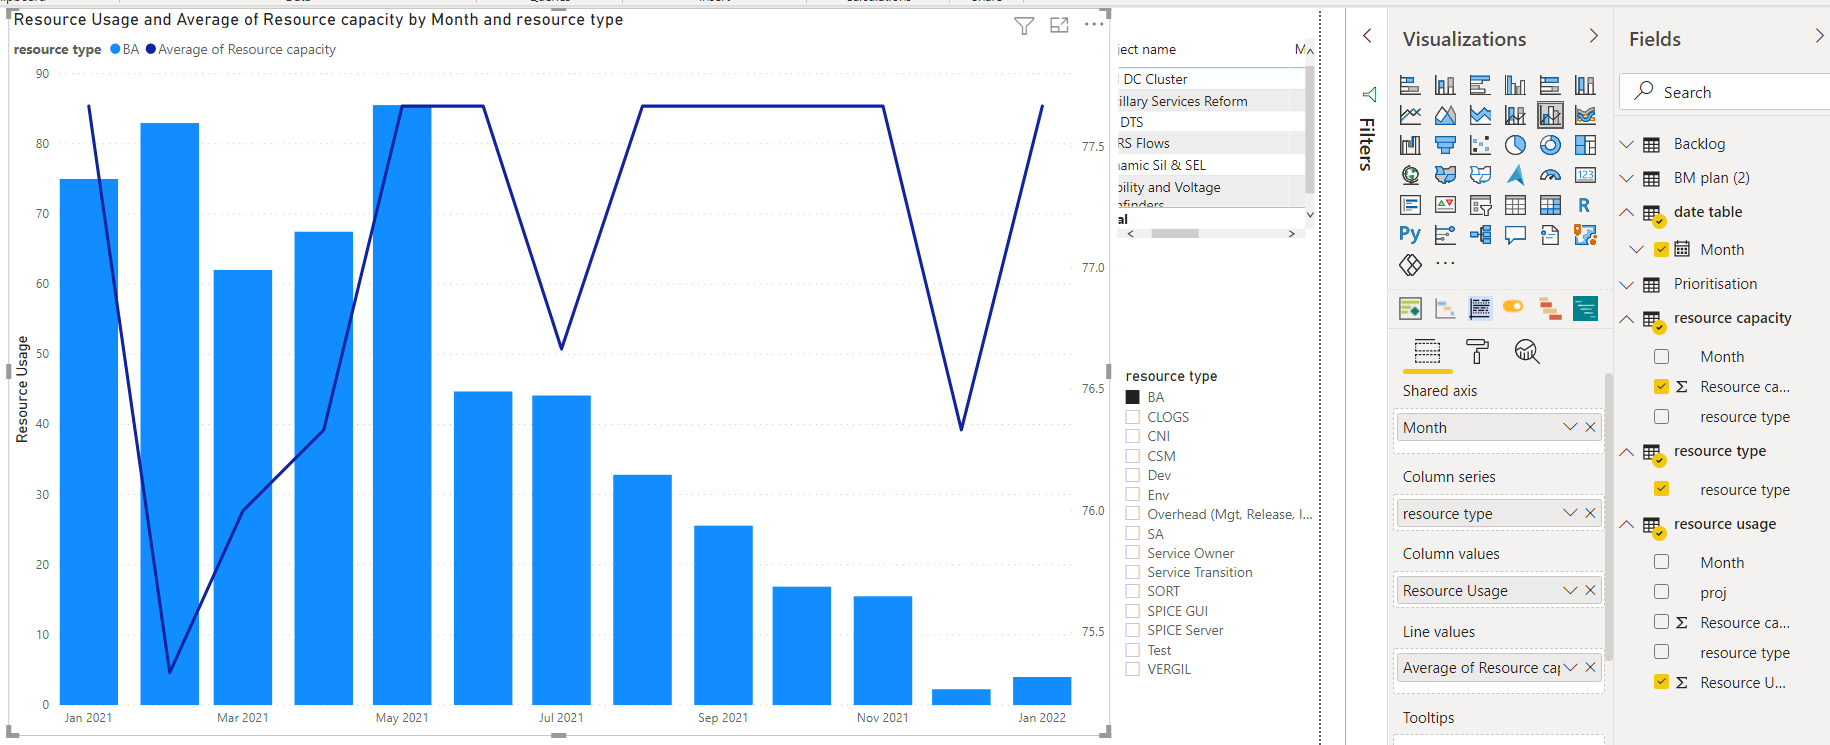Select the donut chart visual
This screenshot has width=1830, height=745.
pyautogui.click(x=1550, y=145)
